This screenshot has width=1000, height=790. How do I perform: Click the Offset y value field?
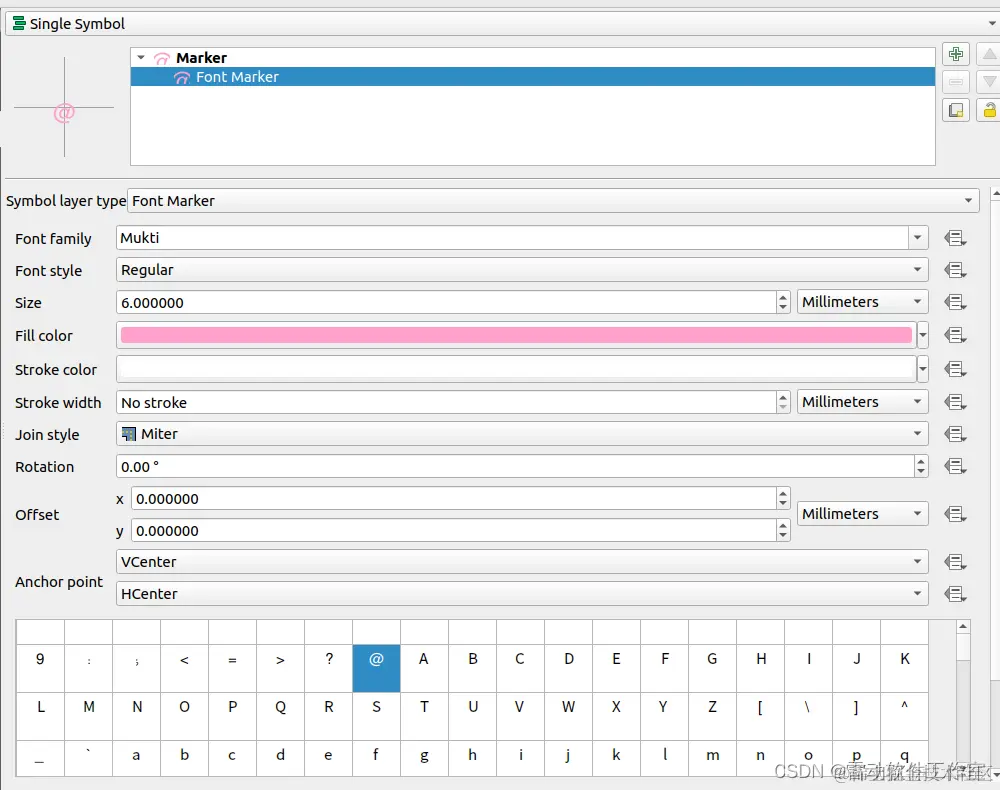point(453,530)
